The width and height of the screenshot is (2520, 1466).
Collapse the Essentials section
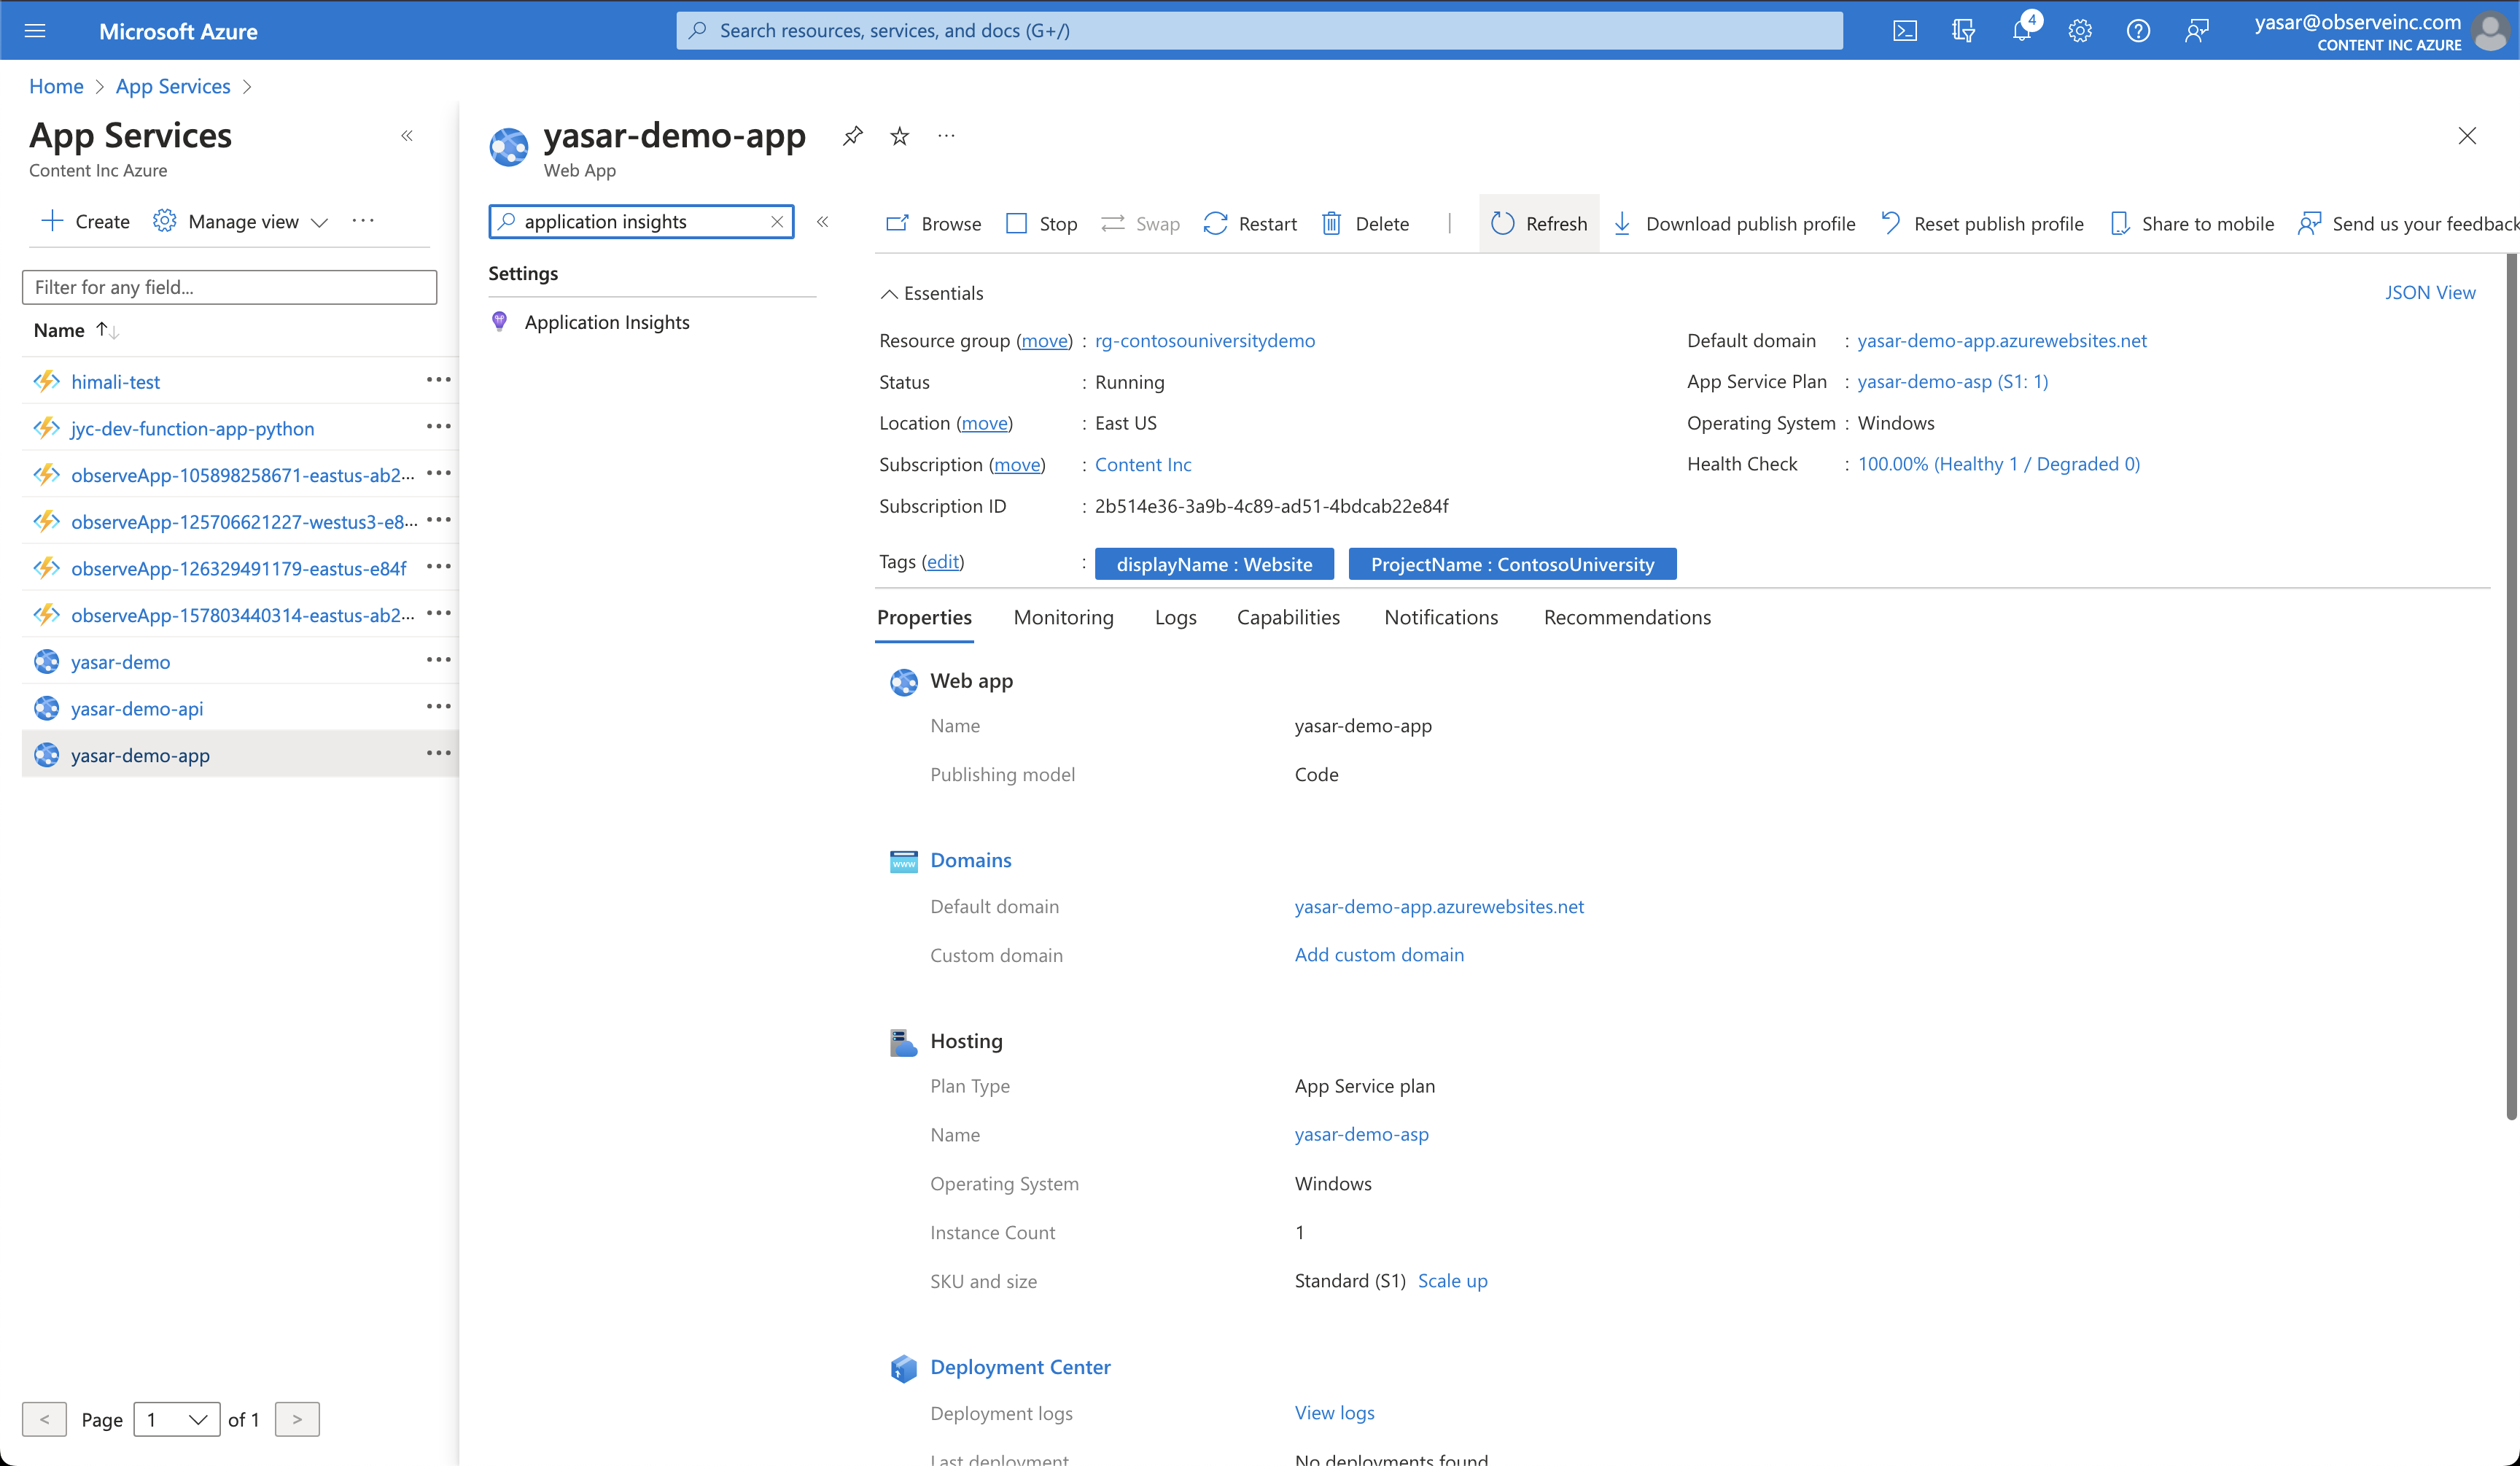click(x=889, y=294)
